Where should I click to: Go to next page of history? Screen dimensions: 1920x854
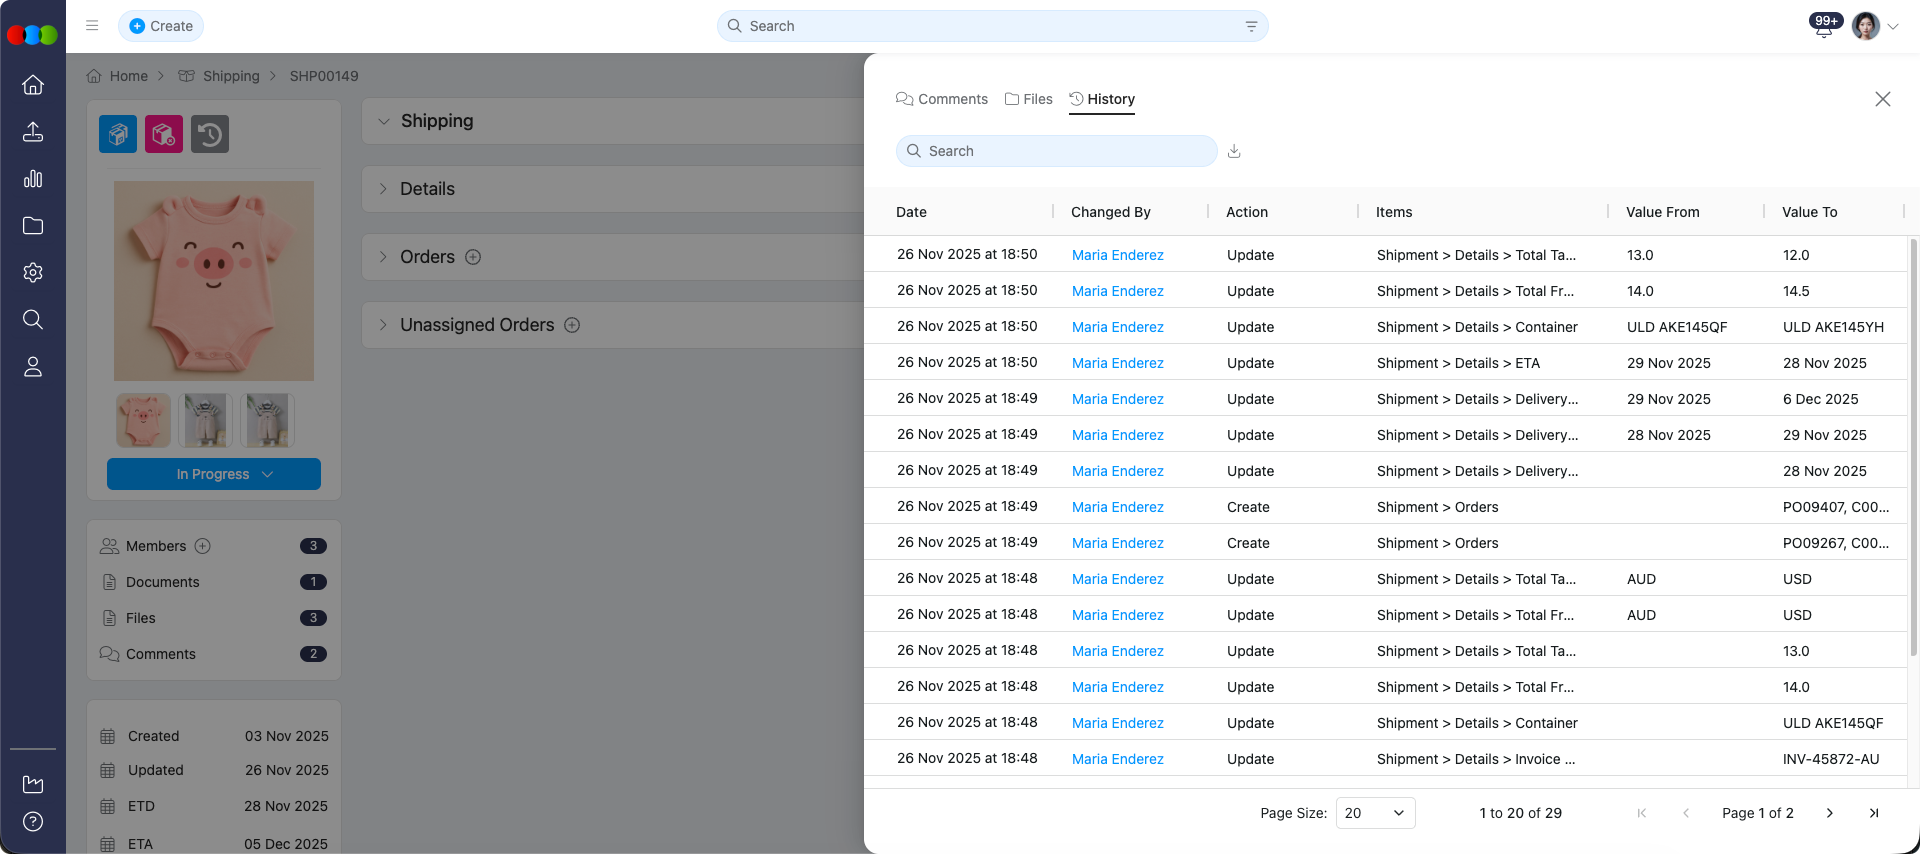click(1829, 813)
